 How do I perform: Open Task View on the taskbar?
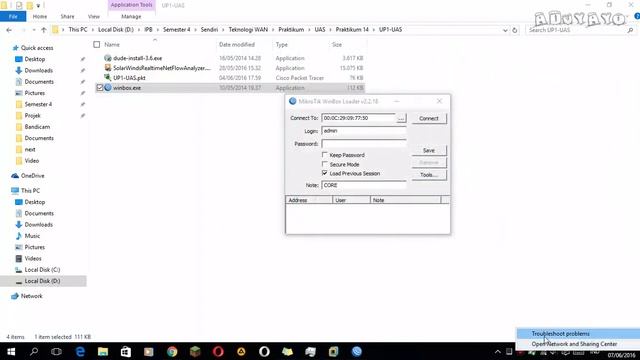pyautogui.click(x=56, y=351)
